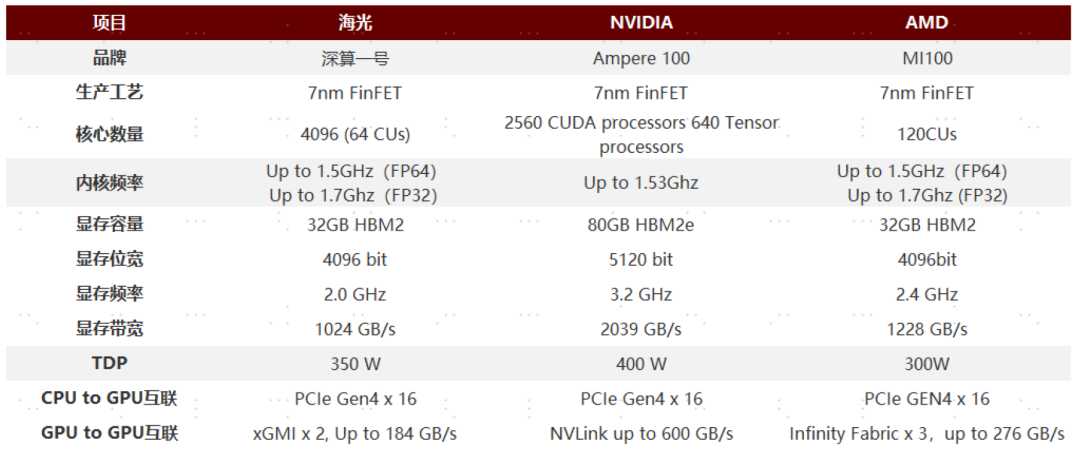
Task: Click the 项目 header cell
Action: pyautogui.click(x=110, y=22)
